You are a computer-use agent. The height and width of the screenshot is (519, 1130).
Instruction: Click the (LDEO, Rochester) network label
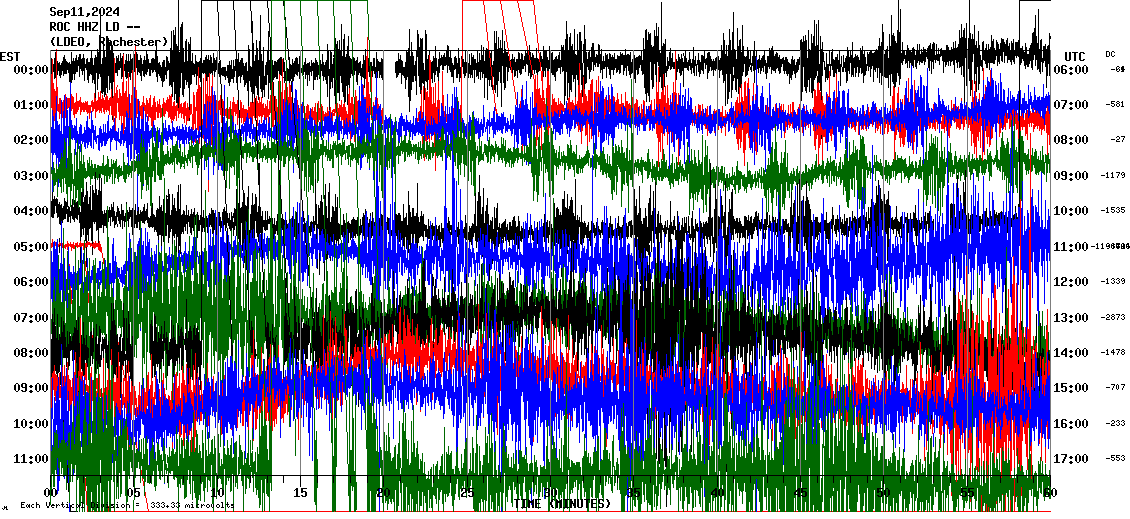[108, 41]
